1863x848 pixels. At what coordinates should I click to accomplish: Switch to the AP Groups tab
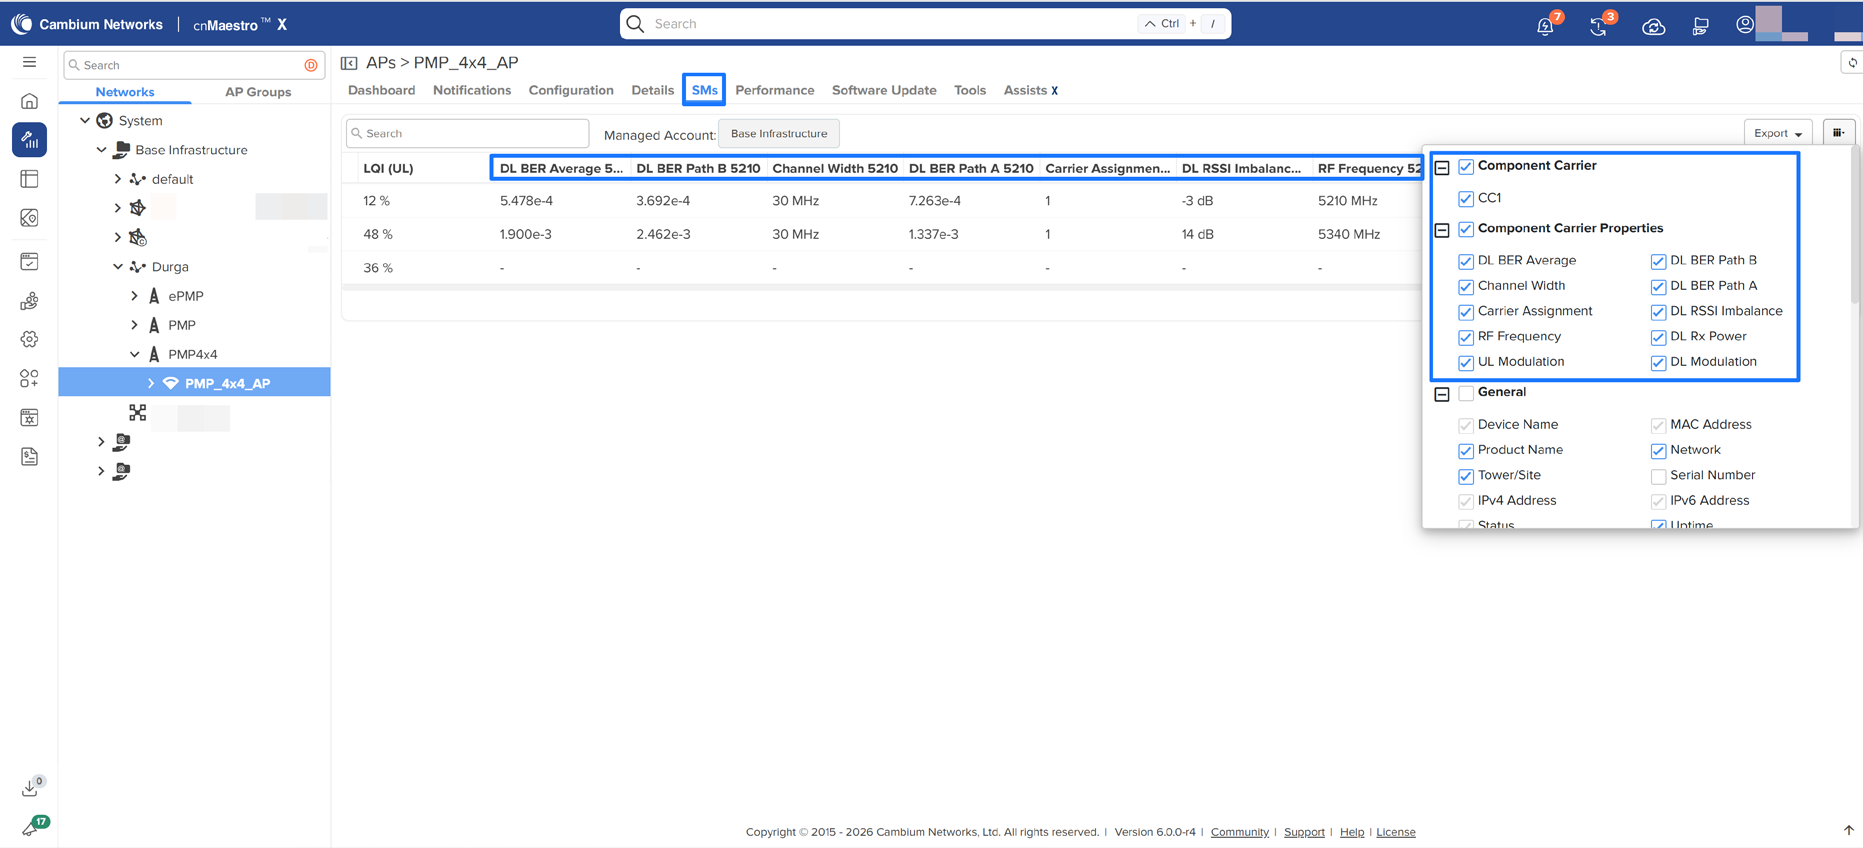coord(258,92)
